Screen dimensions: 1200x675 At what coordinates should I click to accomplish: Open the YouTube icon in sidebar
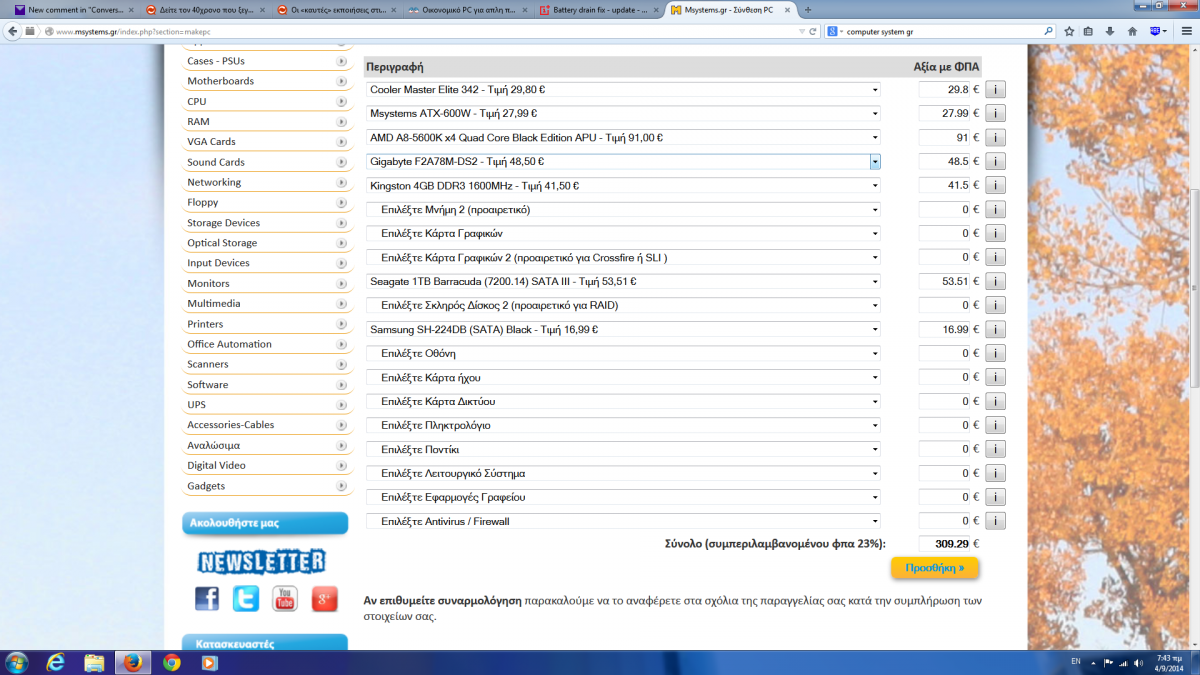pyautogui.click(x=285, y=599)
